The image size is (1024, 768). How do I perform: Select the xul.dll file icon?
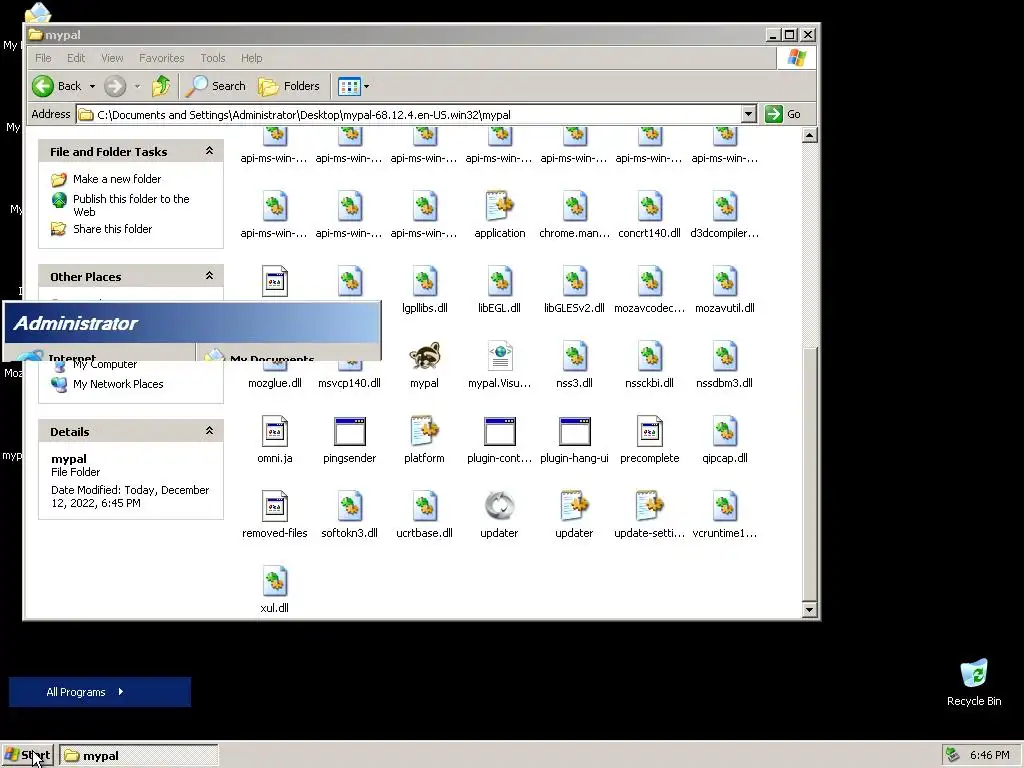(274, 581)
